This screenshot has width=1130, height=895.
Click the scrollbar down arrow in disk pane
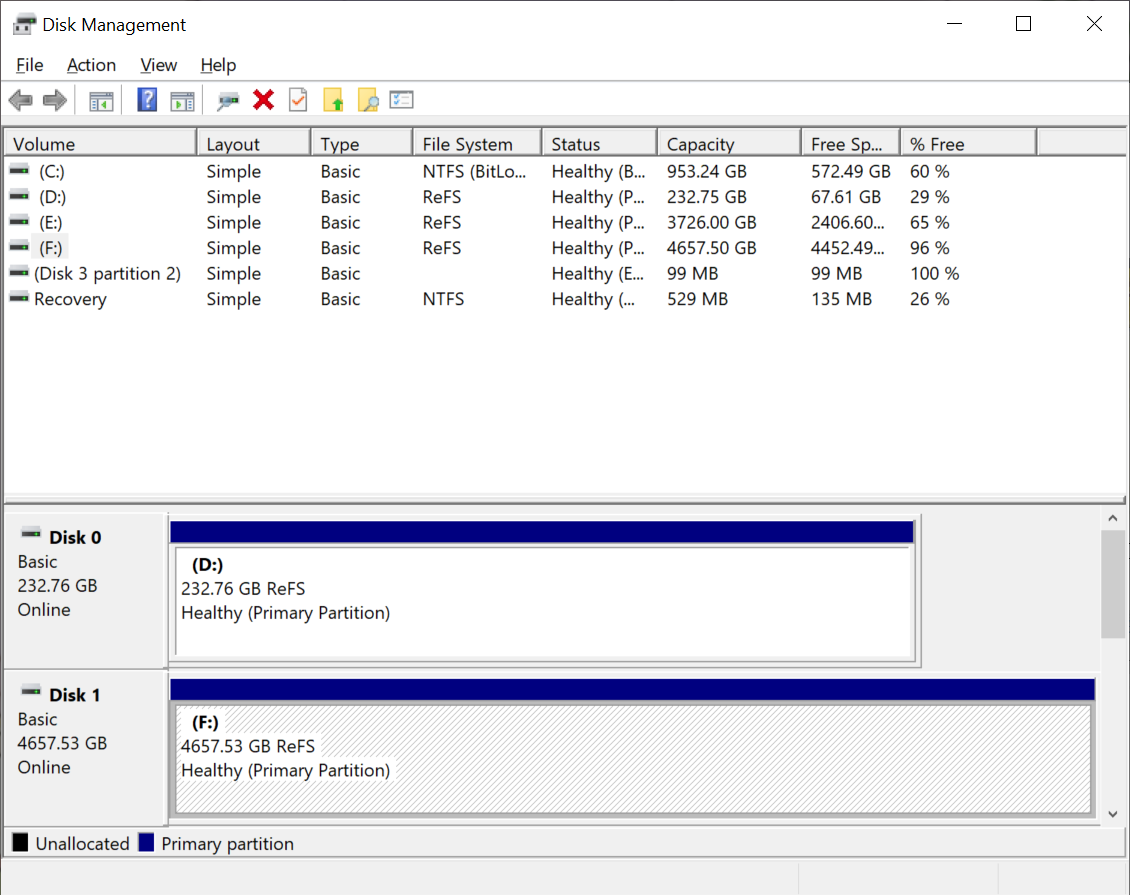1113,814
